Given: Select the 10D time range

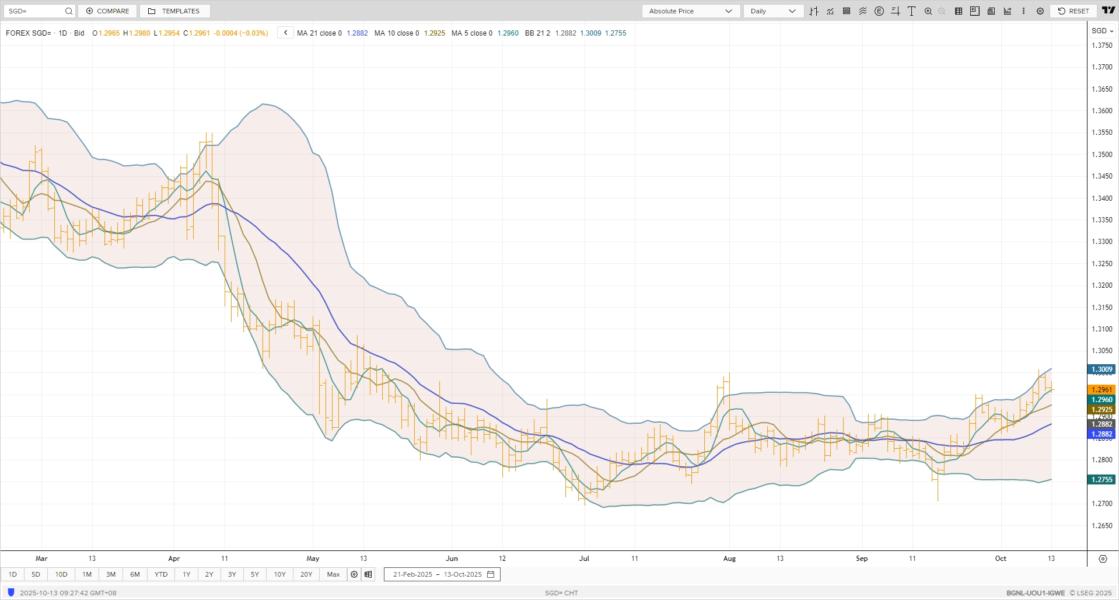Looking at the screenshot, I should [x=61, y=574].
